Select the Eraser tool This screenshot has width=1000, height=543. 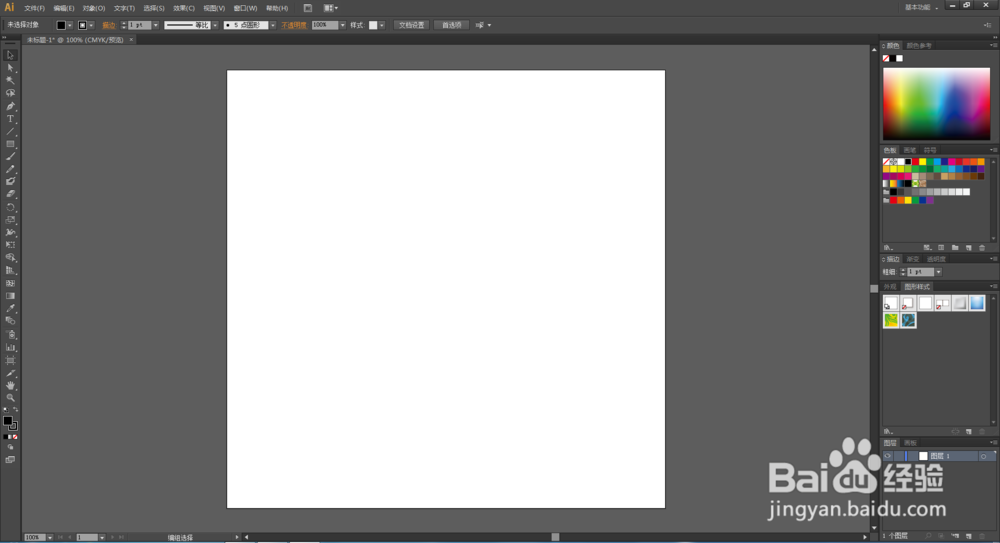coord(10,195)
